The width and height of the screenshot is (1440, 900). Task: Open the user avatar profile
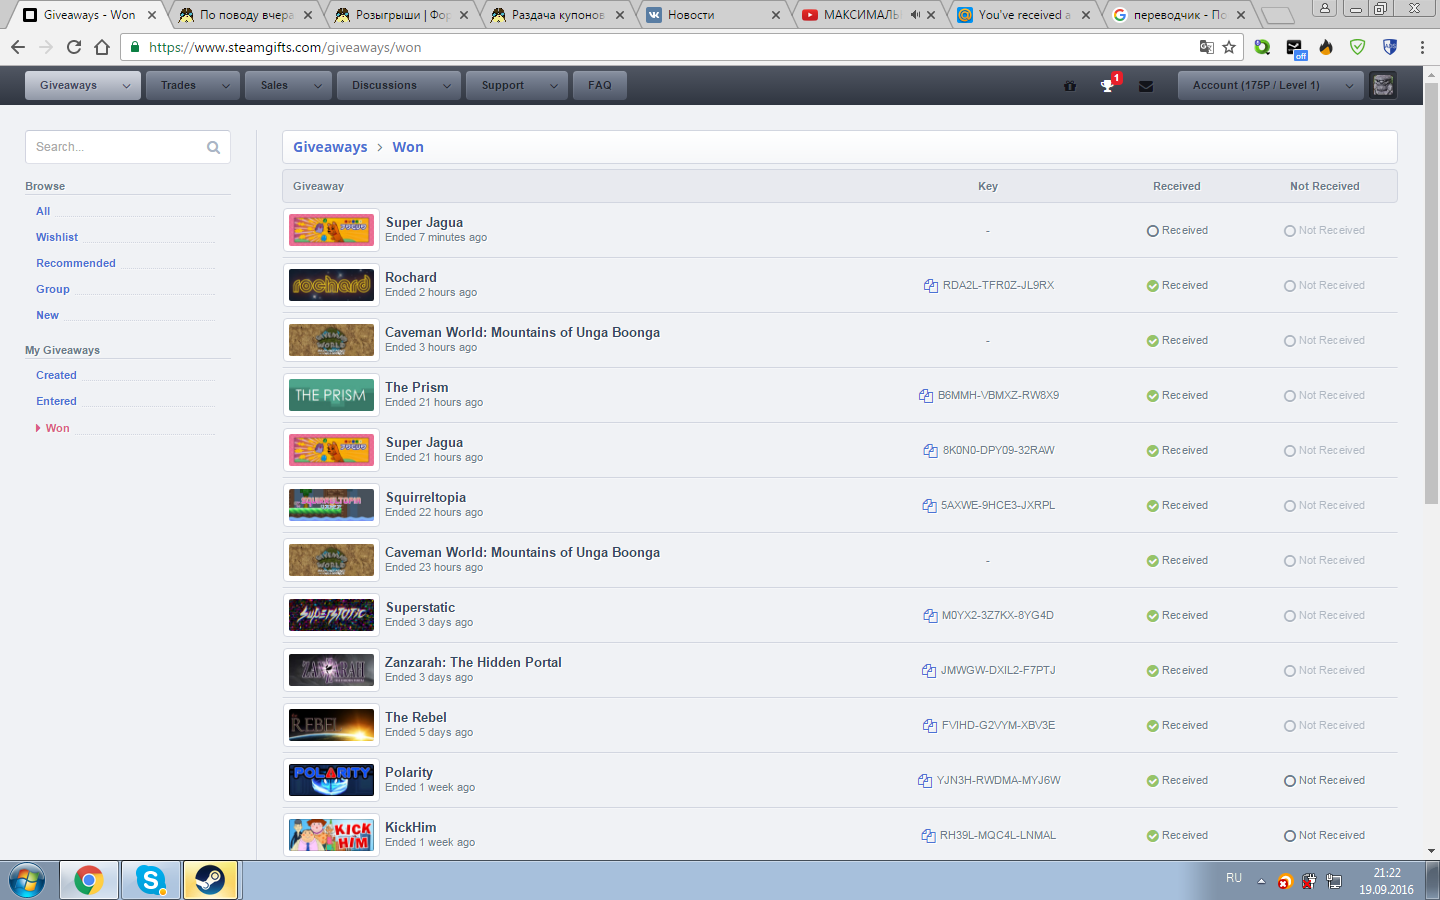[x=1383, y=85]
